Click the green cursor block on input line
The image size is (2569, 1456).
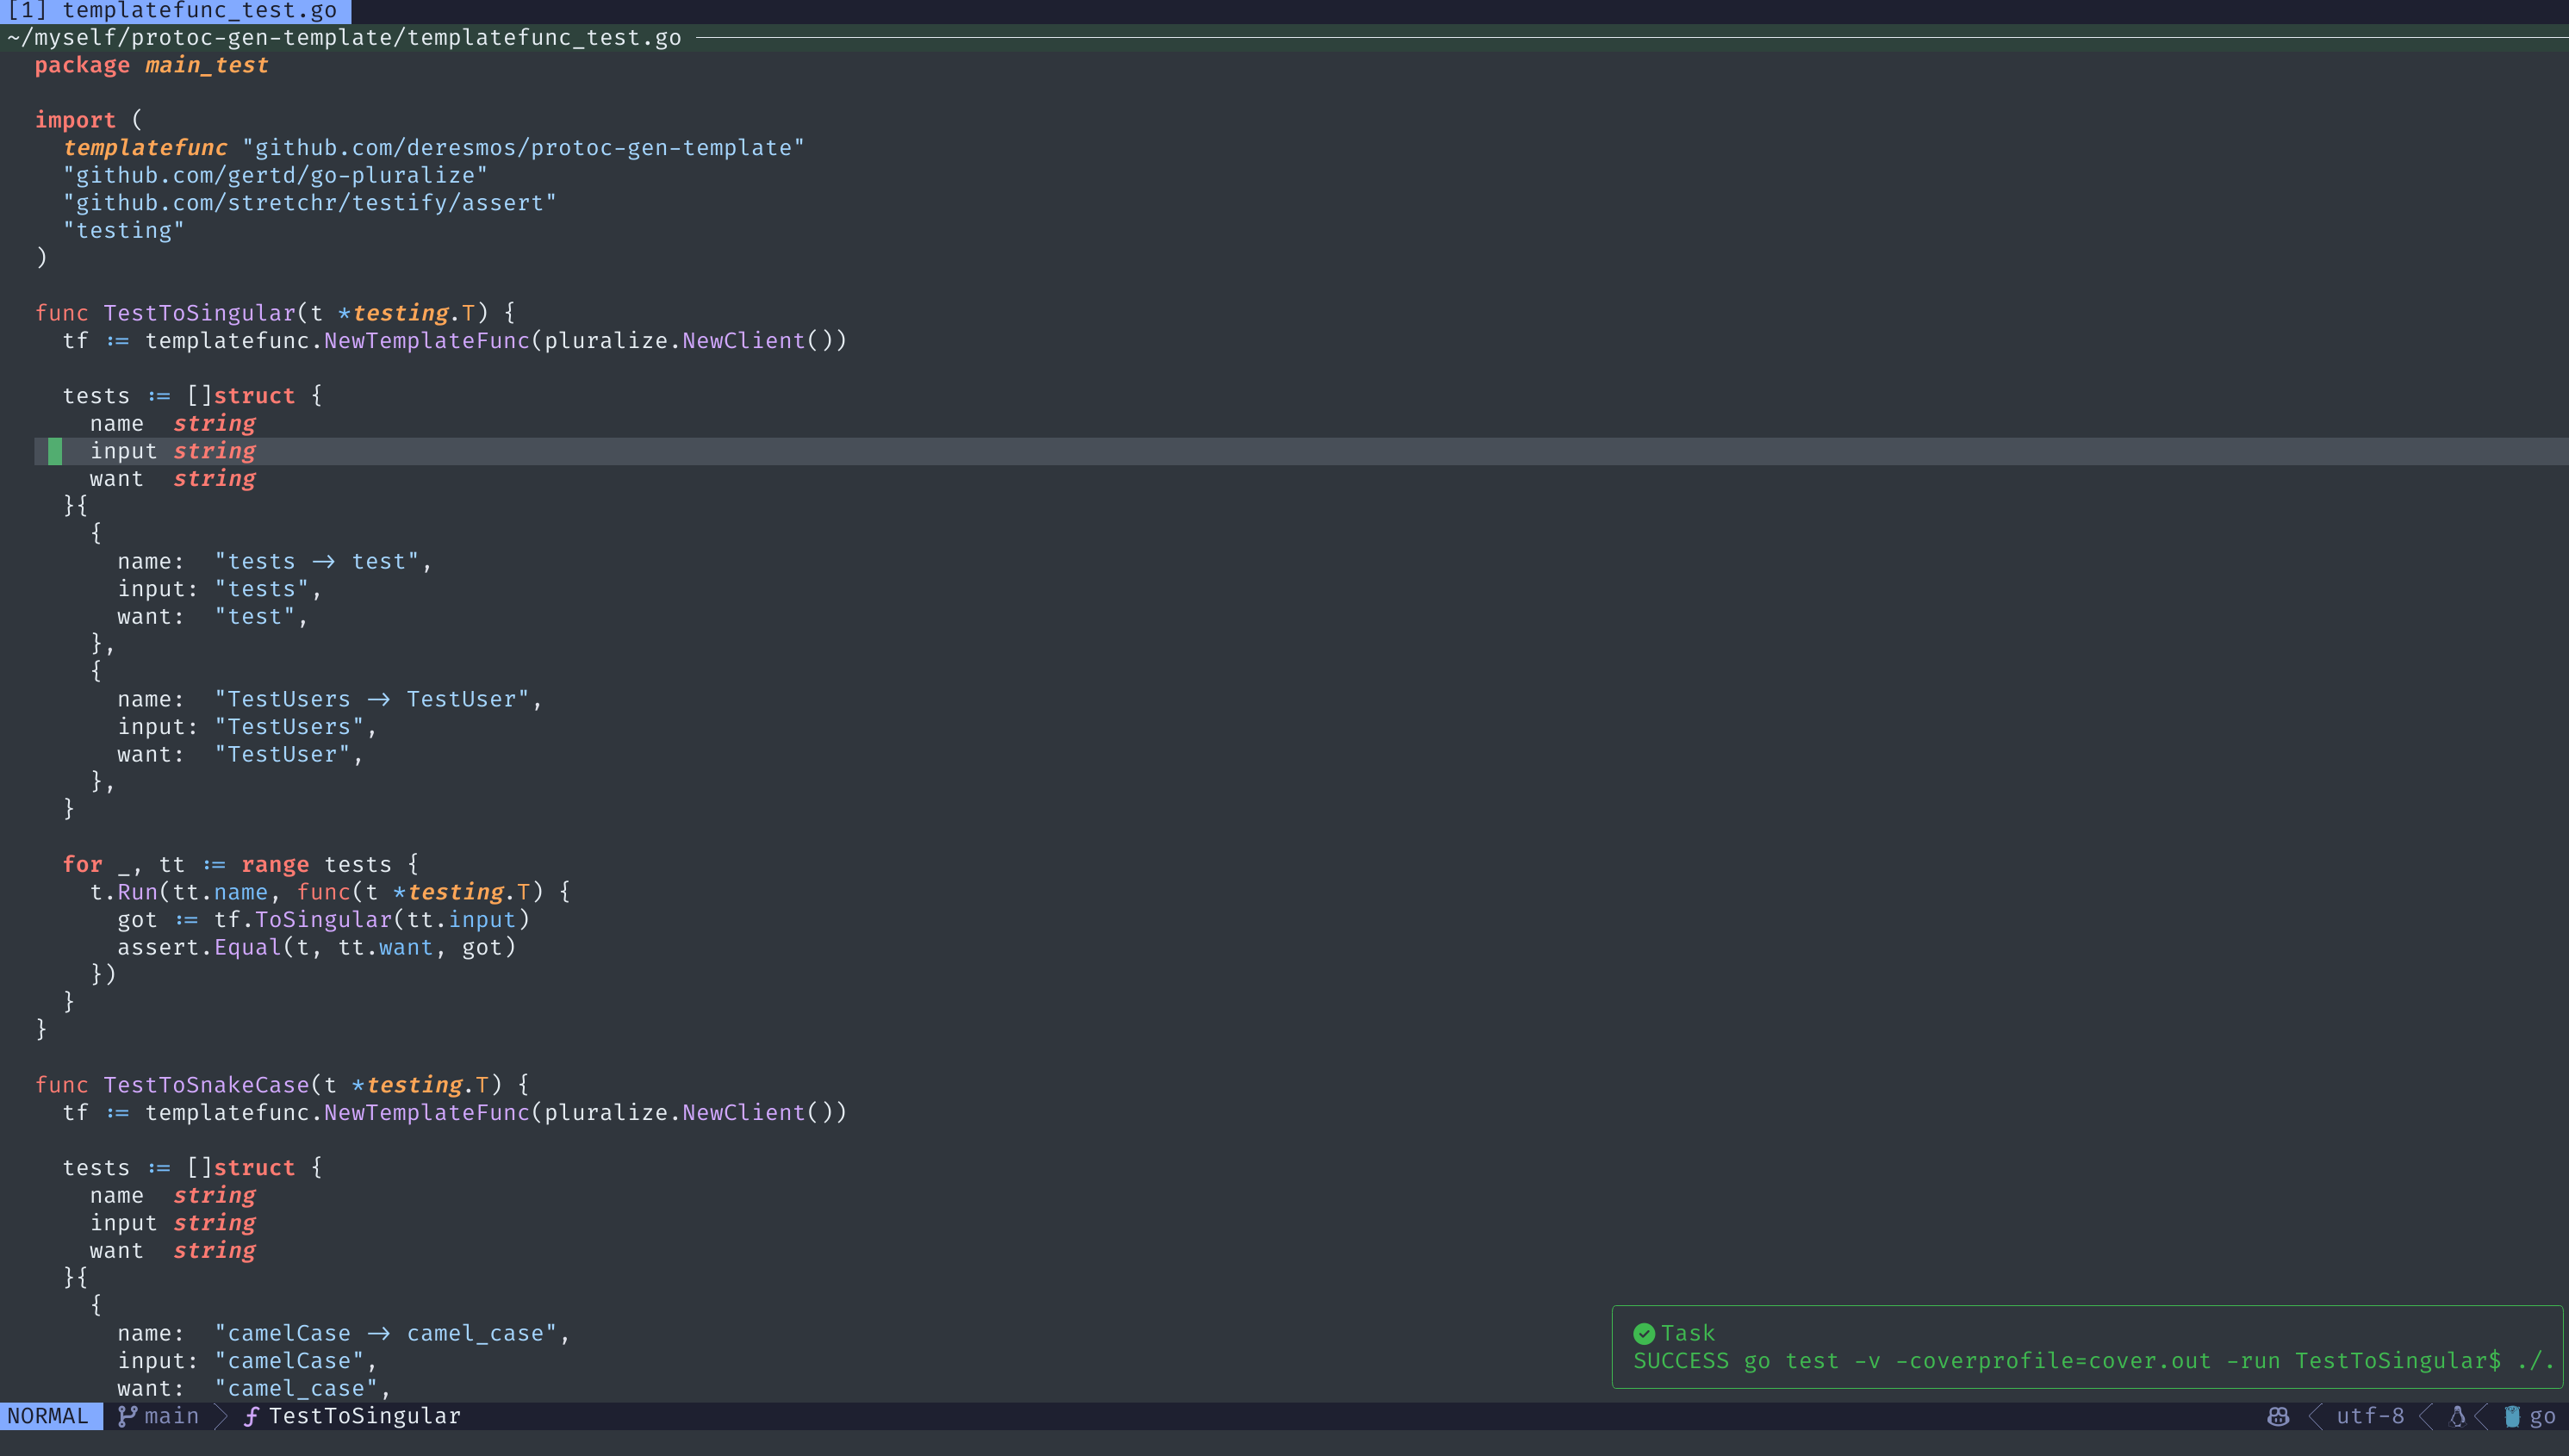click(55, 451)
